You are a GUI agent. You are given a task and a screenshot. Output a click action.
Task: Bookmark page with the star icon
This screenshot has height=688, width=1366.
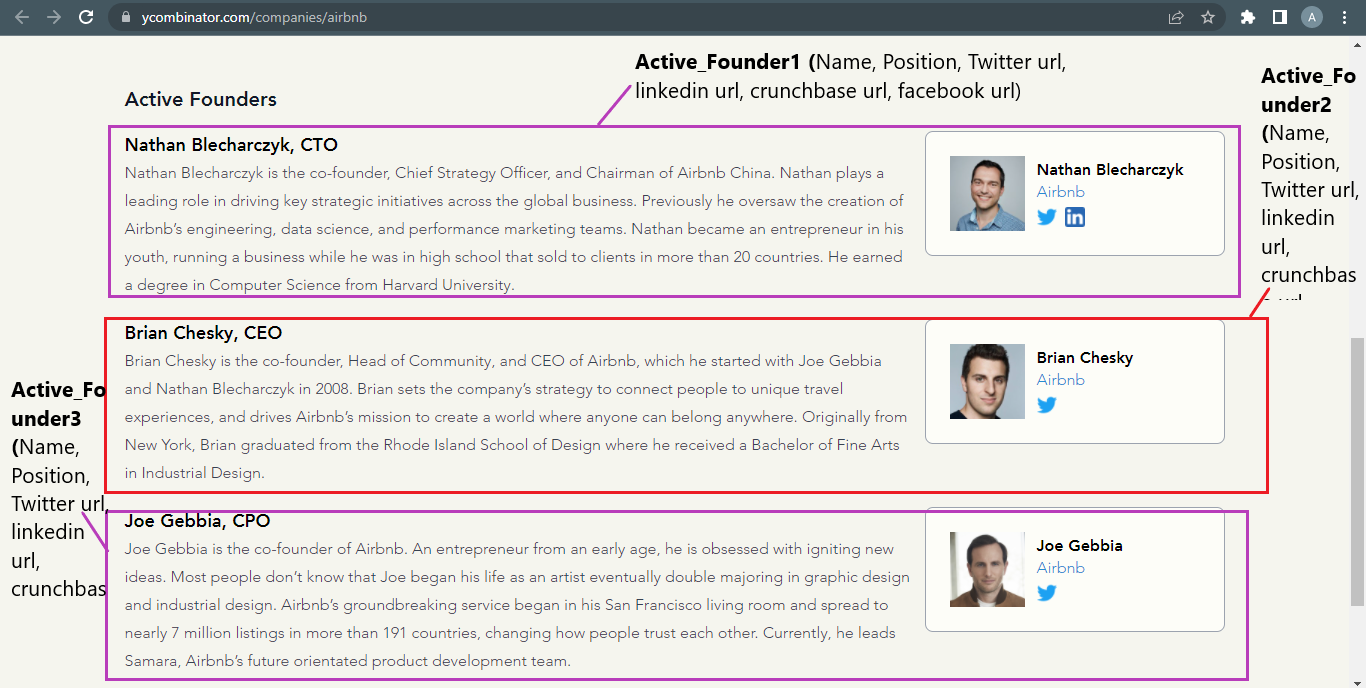pyautogui.click(x=1208, y=17)
